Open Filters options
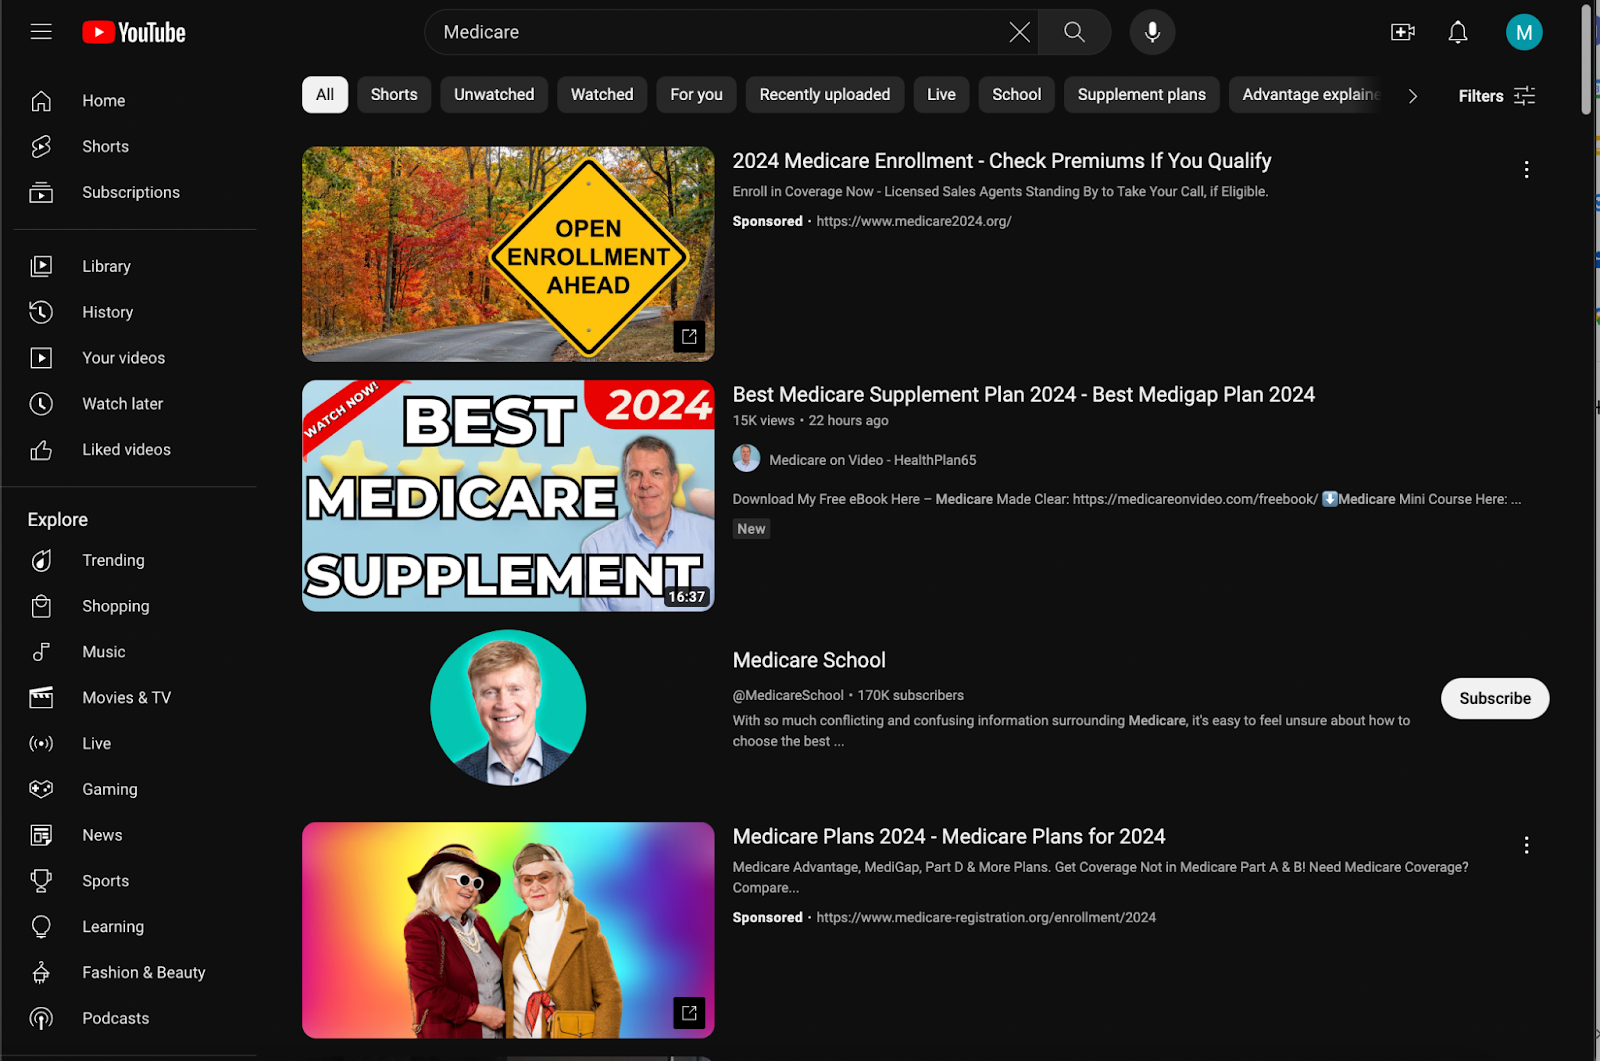The image size is (1600, 1061). [1496, 96]
